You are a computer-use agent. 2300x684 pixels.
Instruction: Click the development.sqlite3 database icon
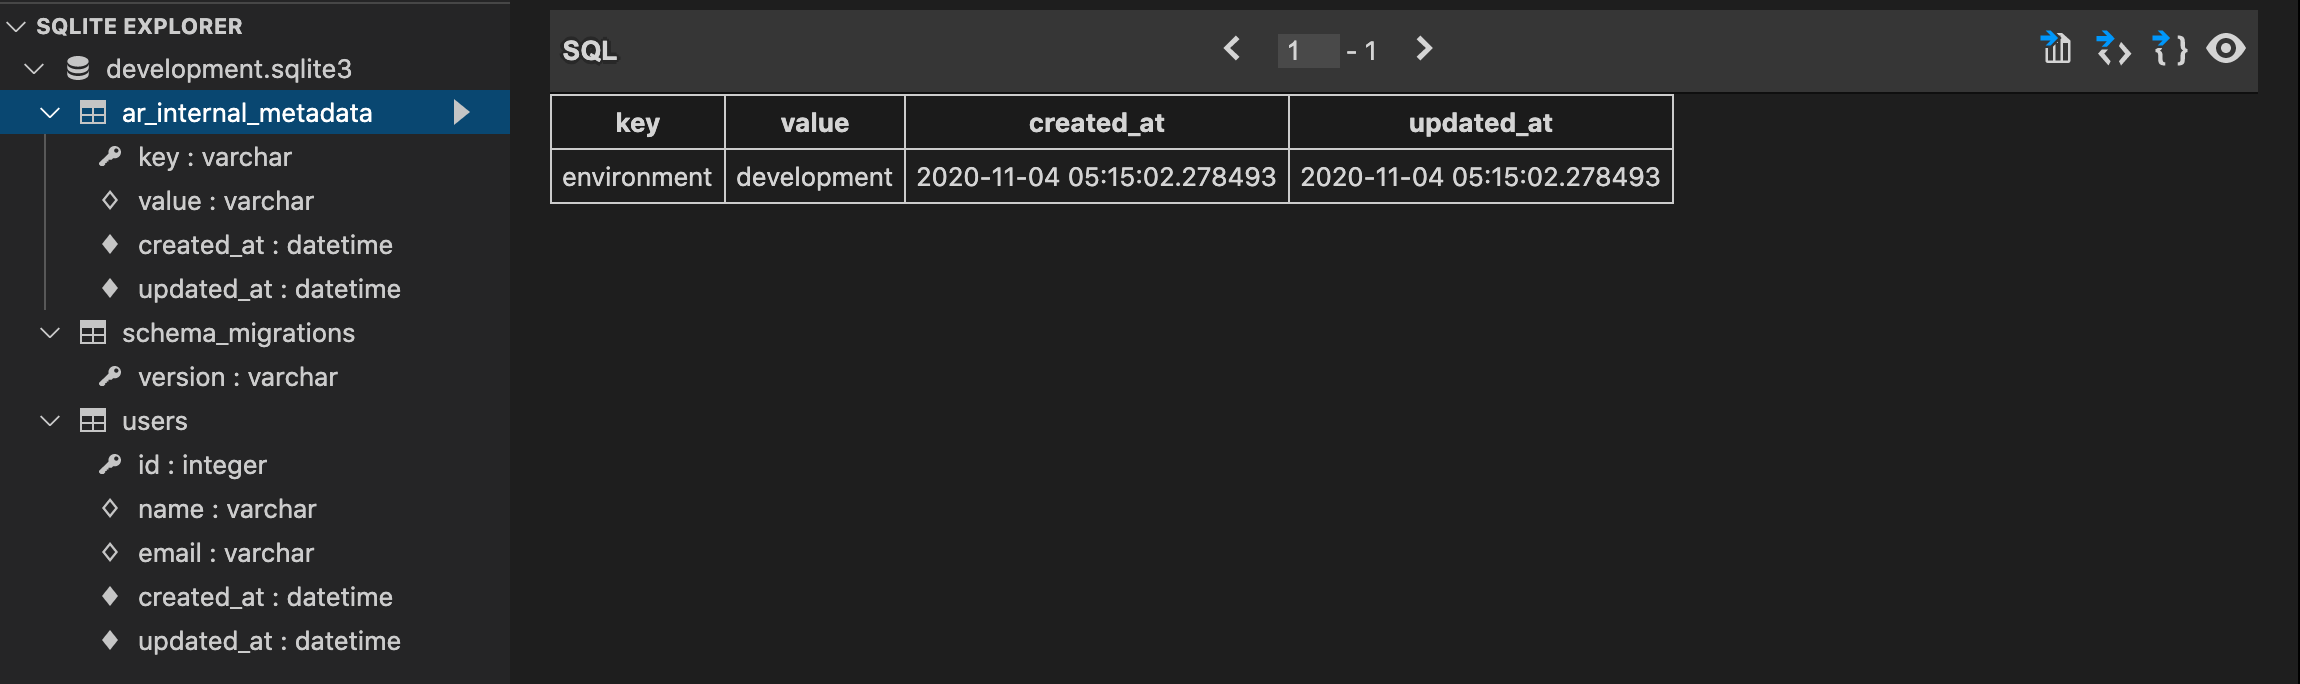pos(78,68)
